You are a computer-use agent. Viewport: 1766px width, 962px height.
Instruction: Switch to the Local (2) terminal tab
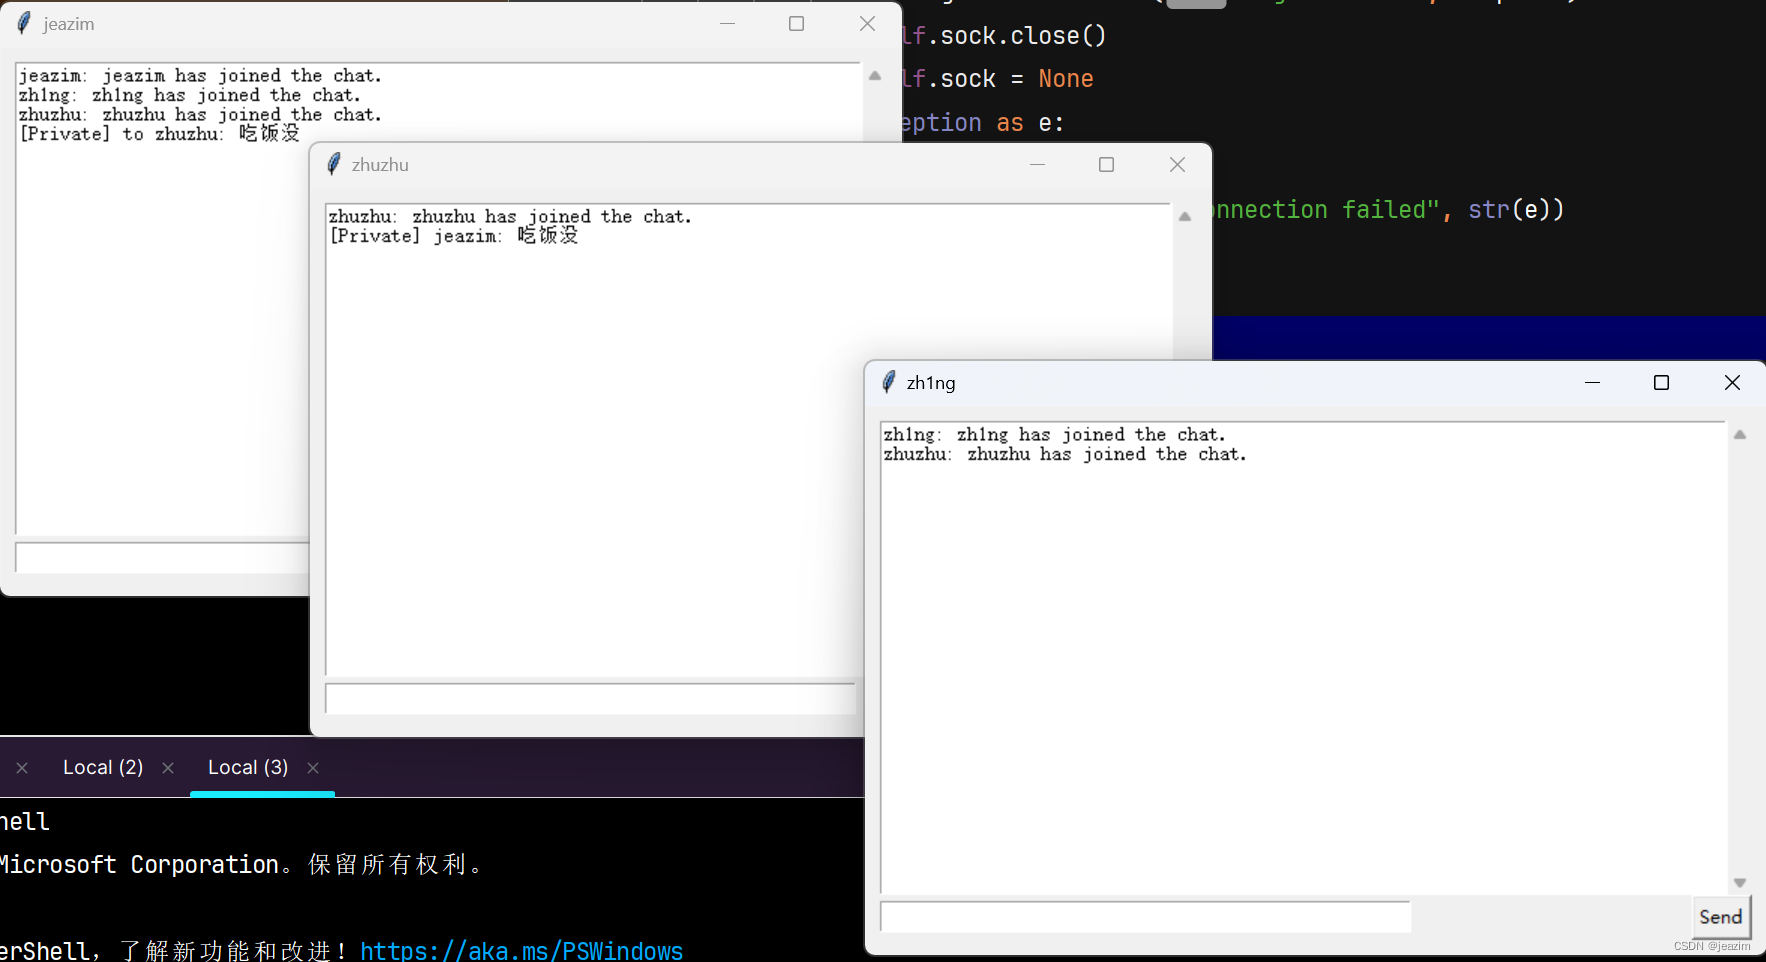[103, 767]
